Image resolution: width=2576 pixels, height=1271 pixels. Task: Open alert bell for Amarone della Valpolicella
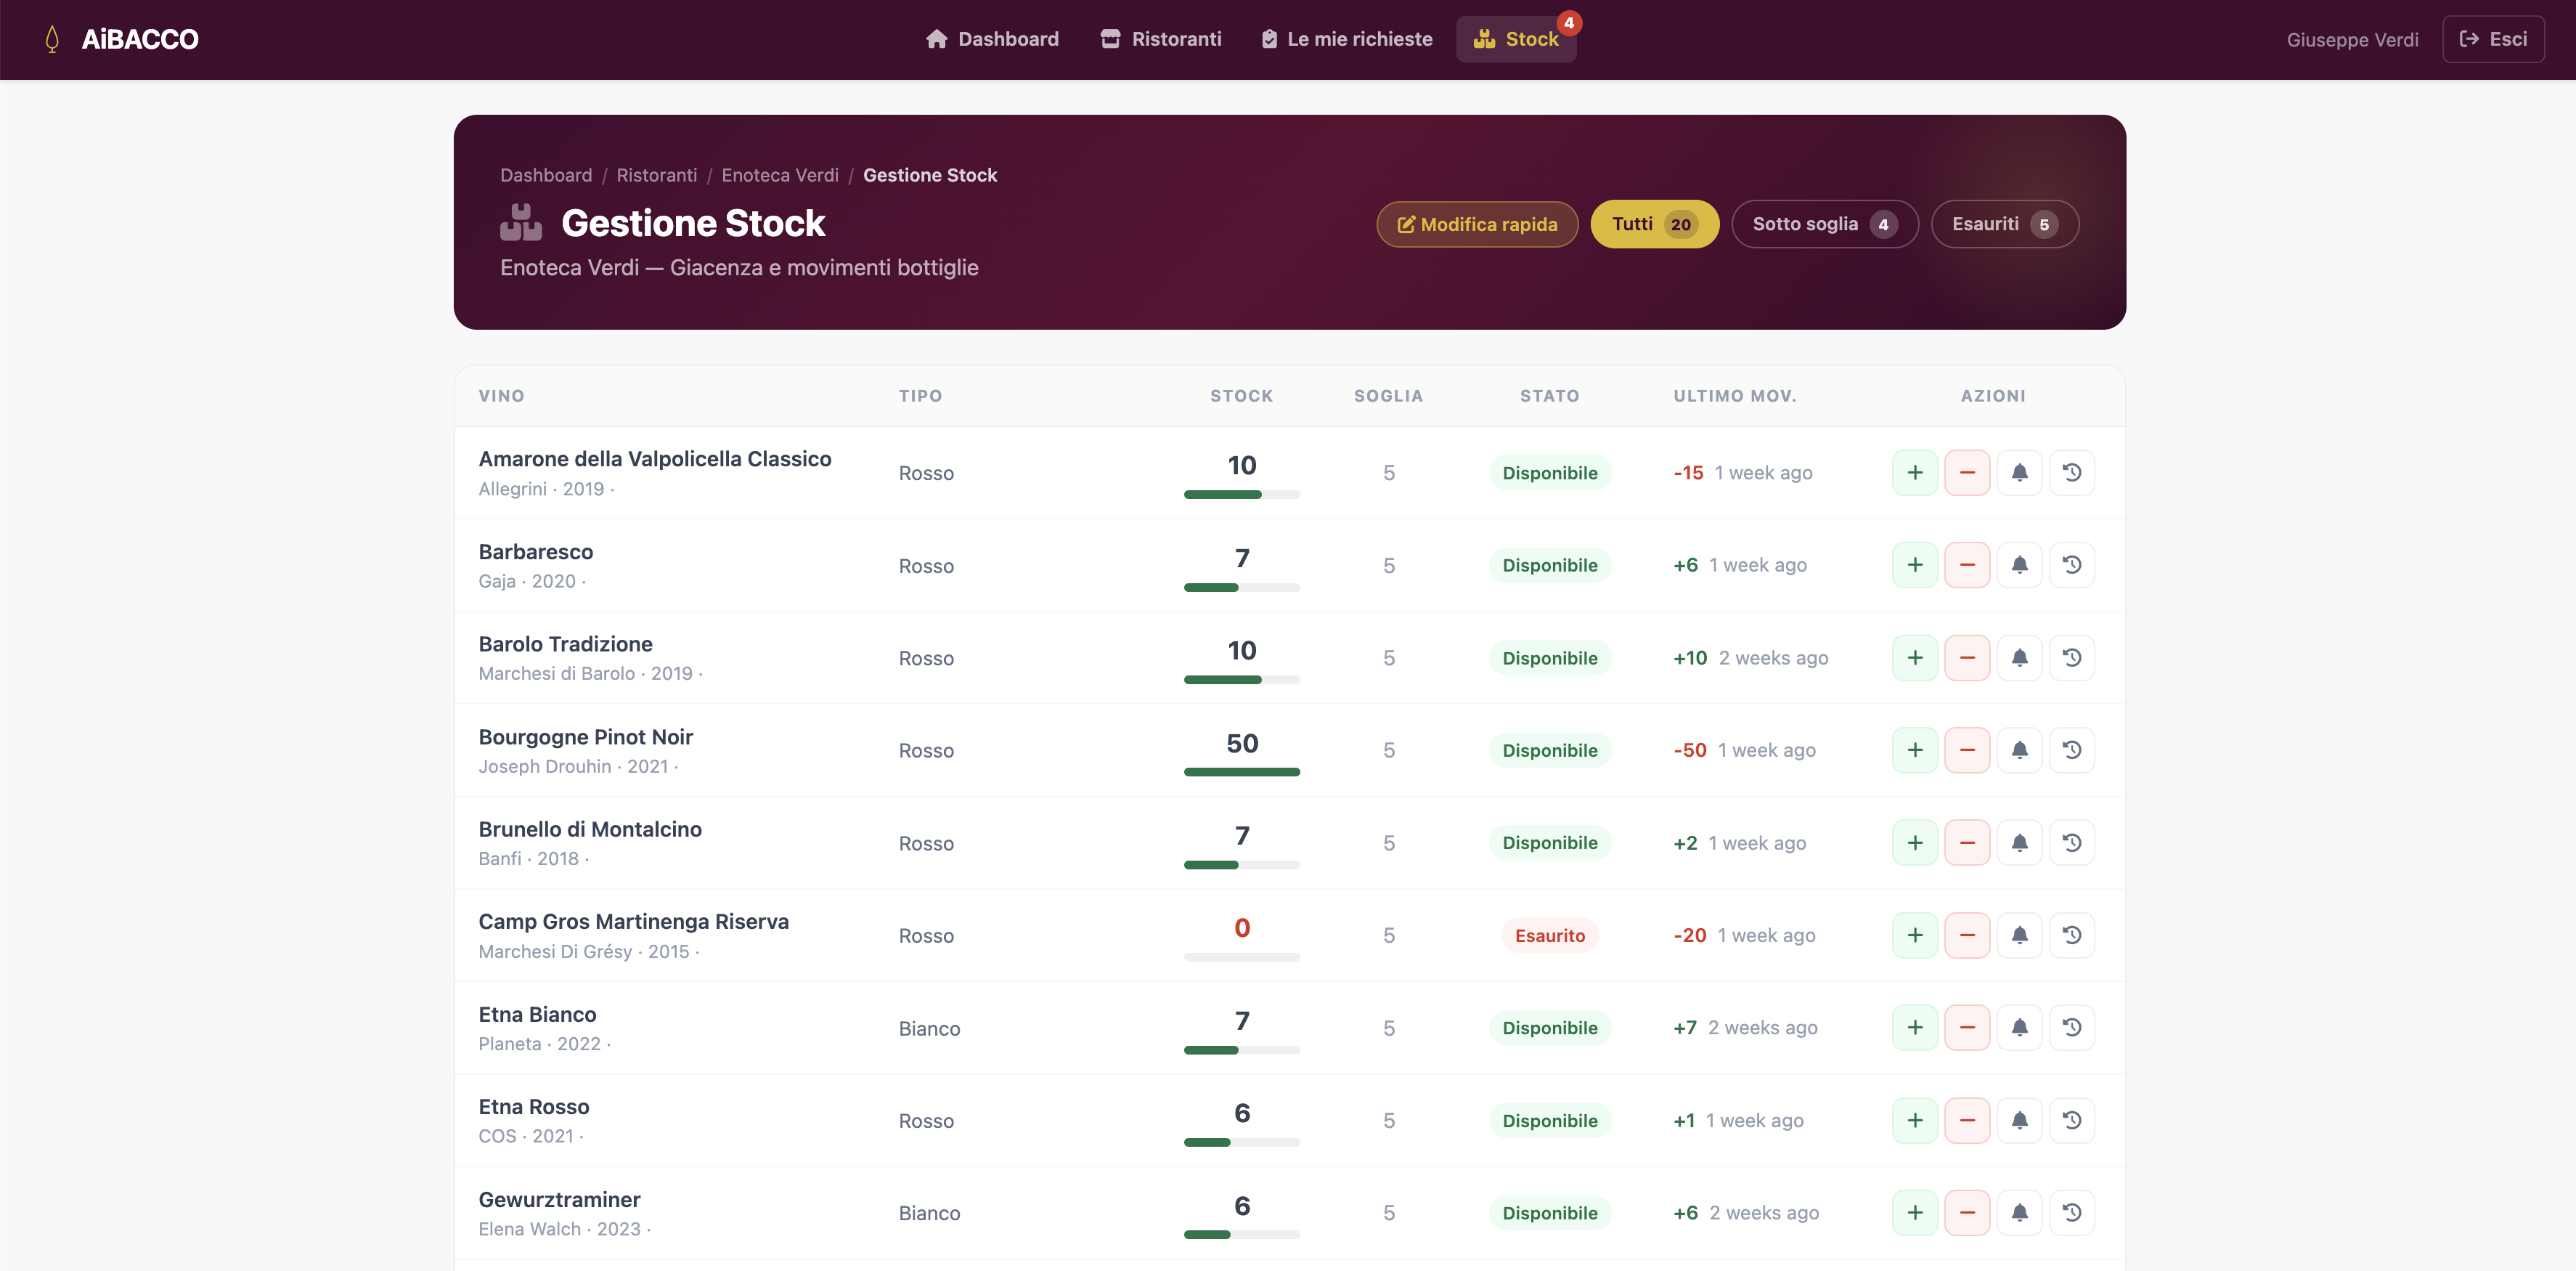point(2019,473)
